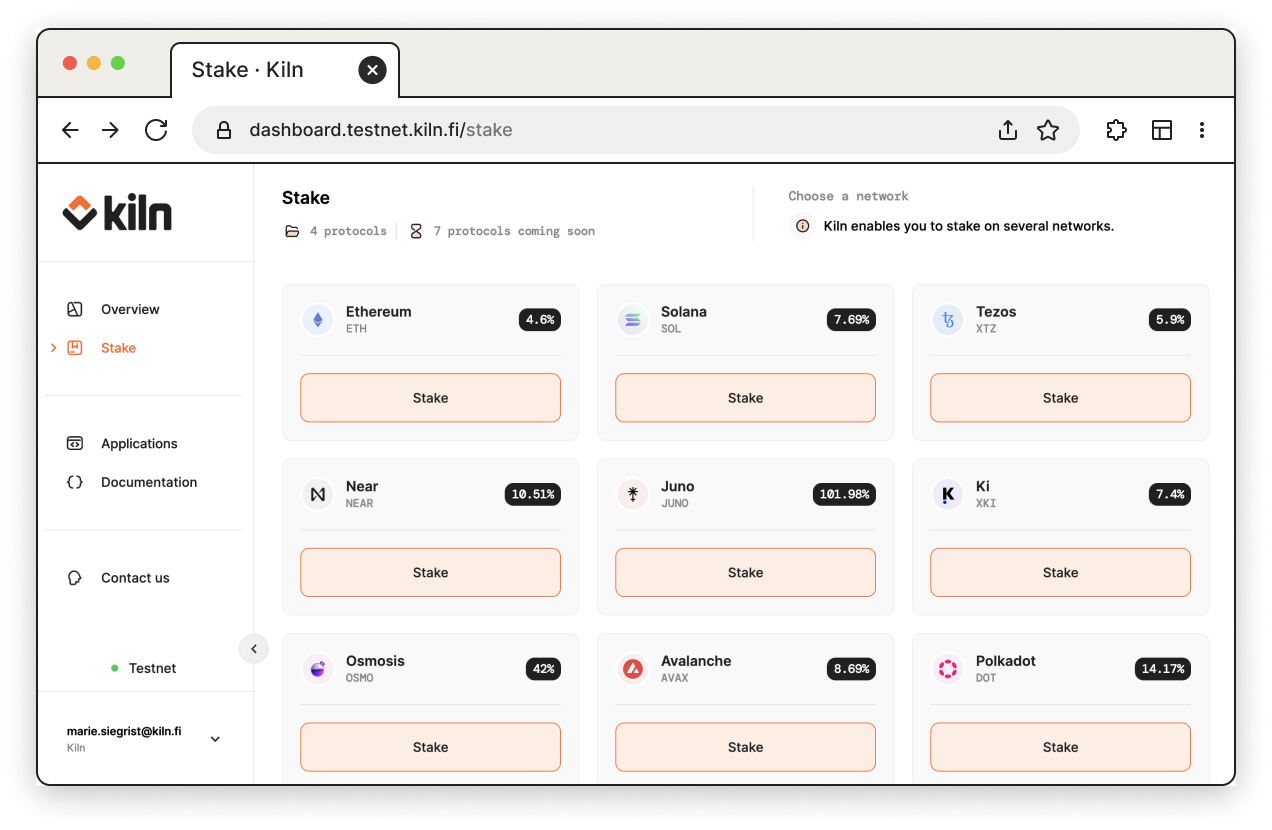This screenshot has height=830, width=1272.
Task: Click the Stake button for Tezos
Action: tap(1060, 398)
